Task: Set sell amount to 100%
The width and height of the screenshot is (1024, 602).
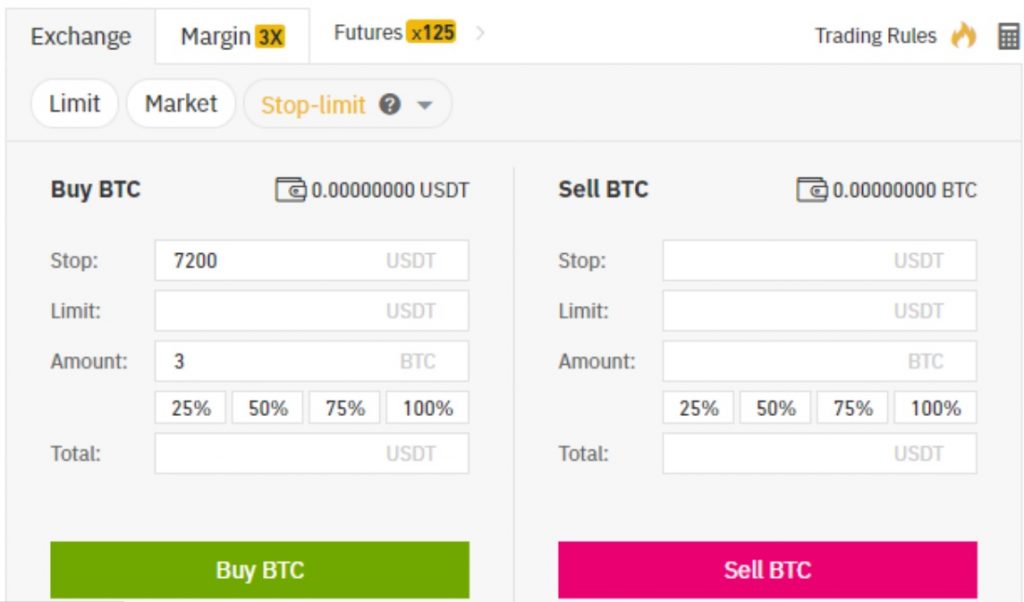Action: pyautogui.click(x=935, y=408)
